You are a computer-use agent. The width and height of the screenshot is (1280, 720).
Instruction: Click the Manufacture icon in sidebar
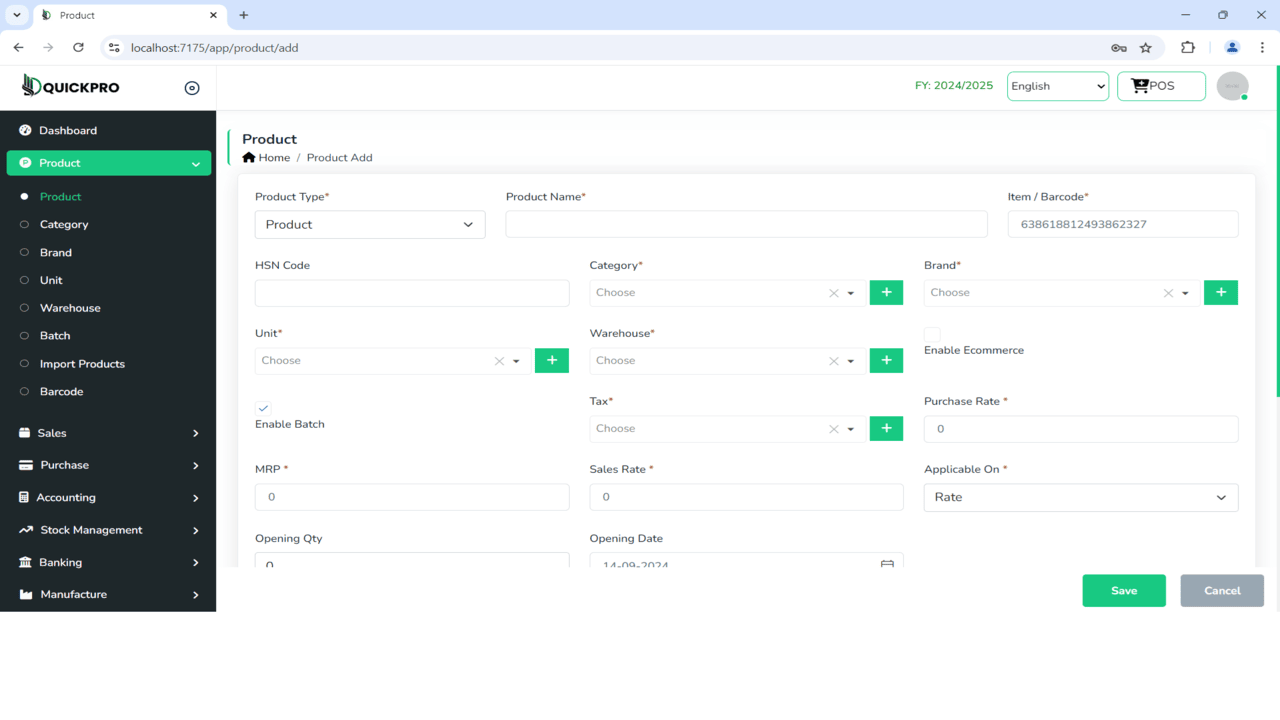[x=24, y=594]
